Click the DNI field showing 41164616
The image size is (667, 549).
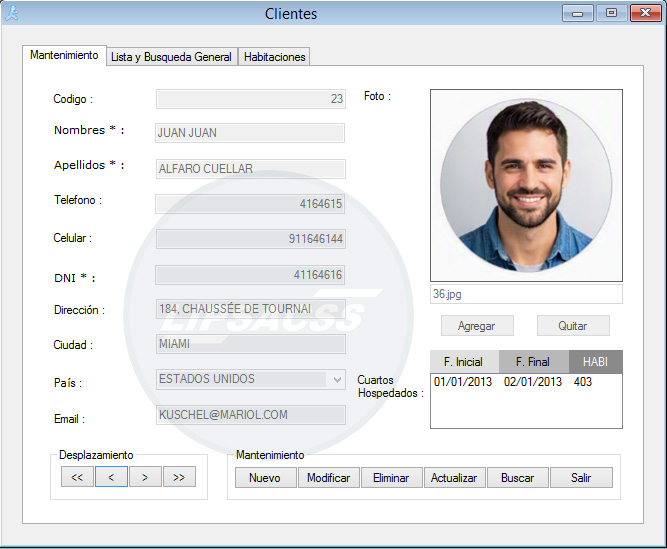pyautogui.click(x=250, y=275)
